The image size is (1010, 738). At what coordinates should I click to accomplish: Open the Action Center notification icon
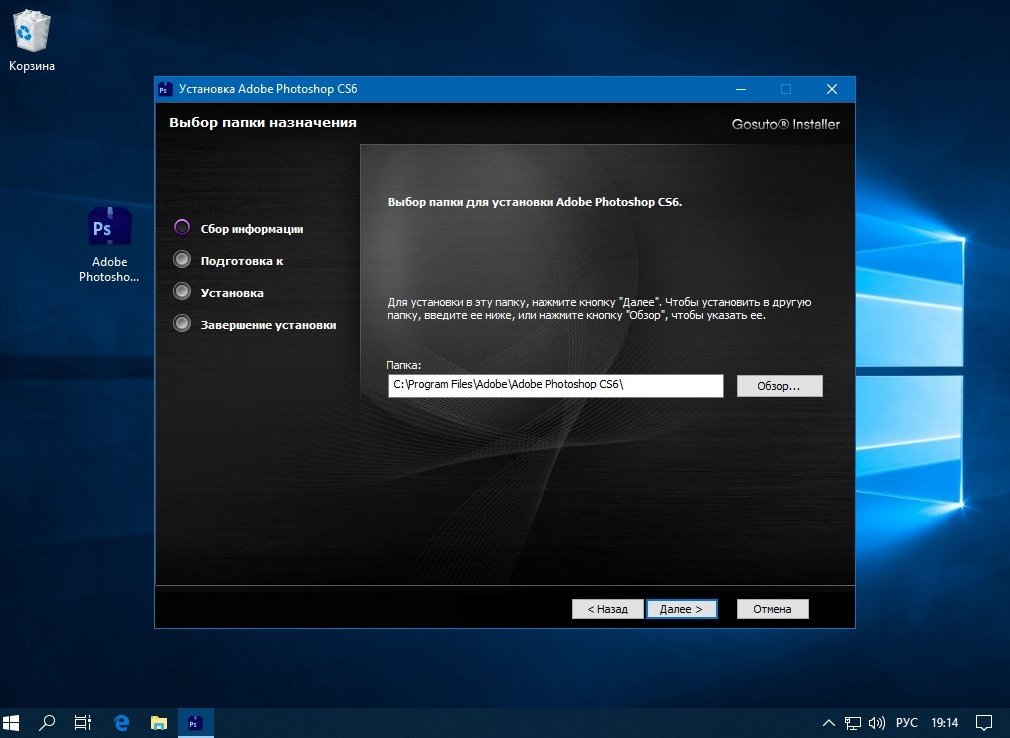[984, 723]
